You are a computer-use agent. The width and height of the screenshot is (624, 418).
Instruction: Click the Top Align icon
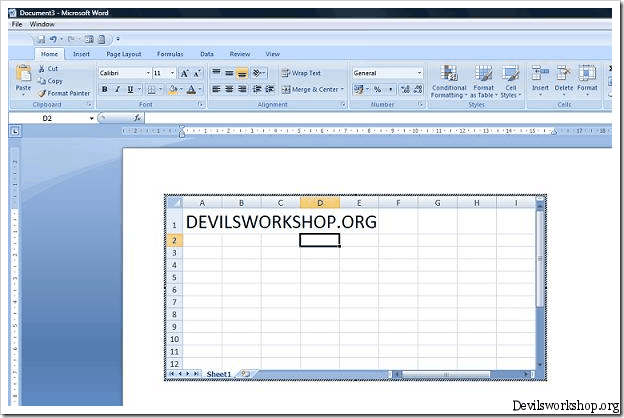click(216, 73)
